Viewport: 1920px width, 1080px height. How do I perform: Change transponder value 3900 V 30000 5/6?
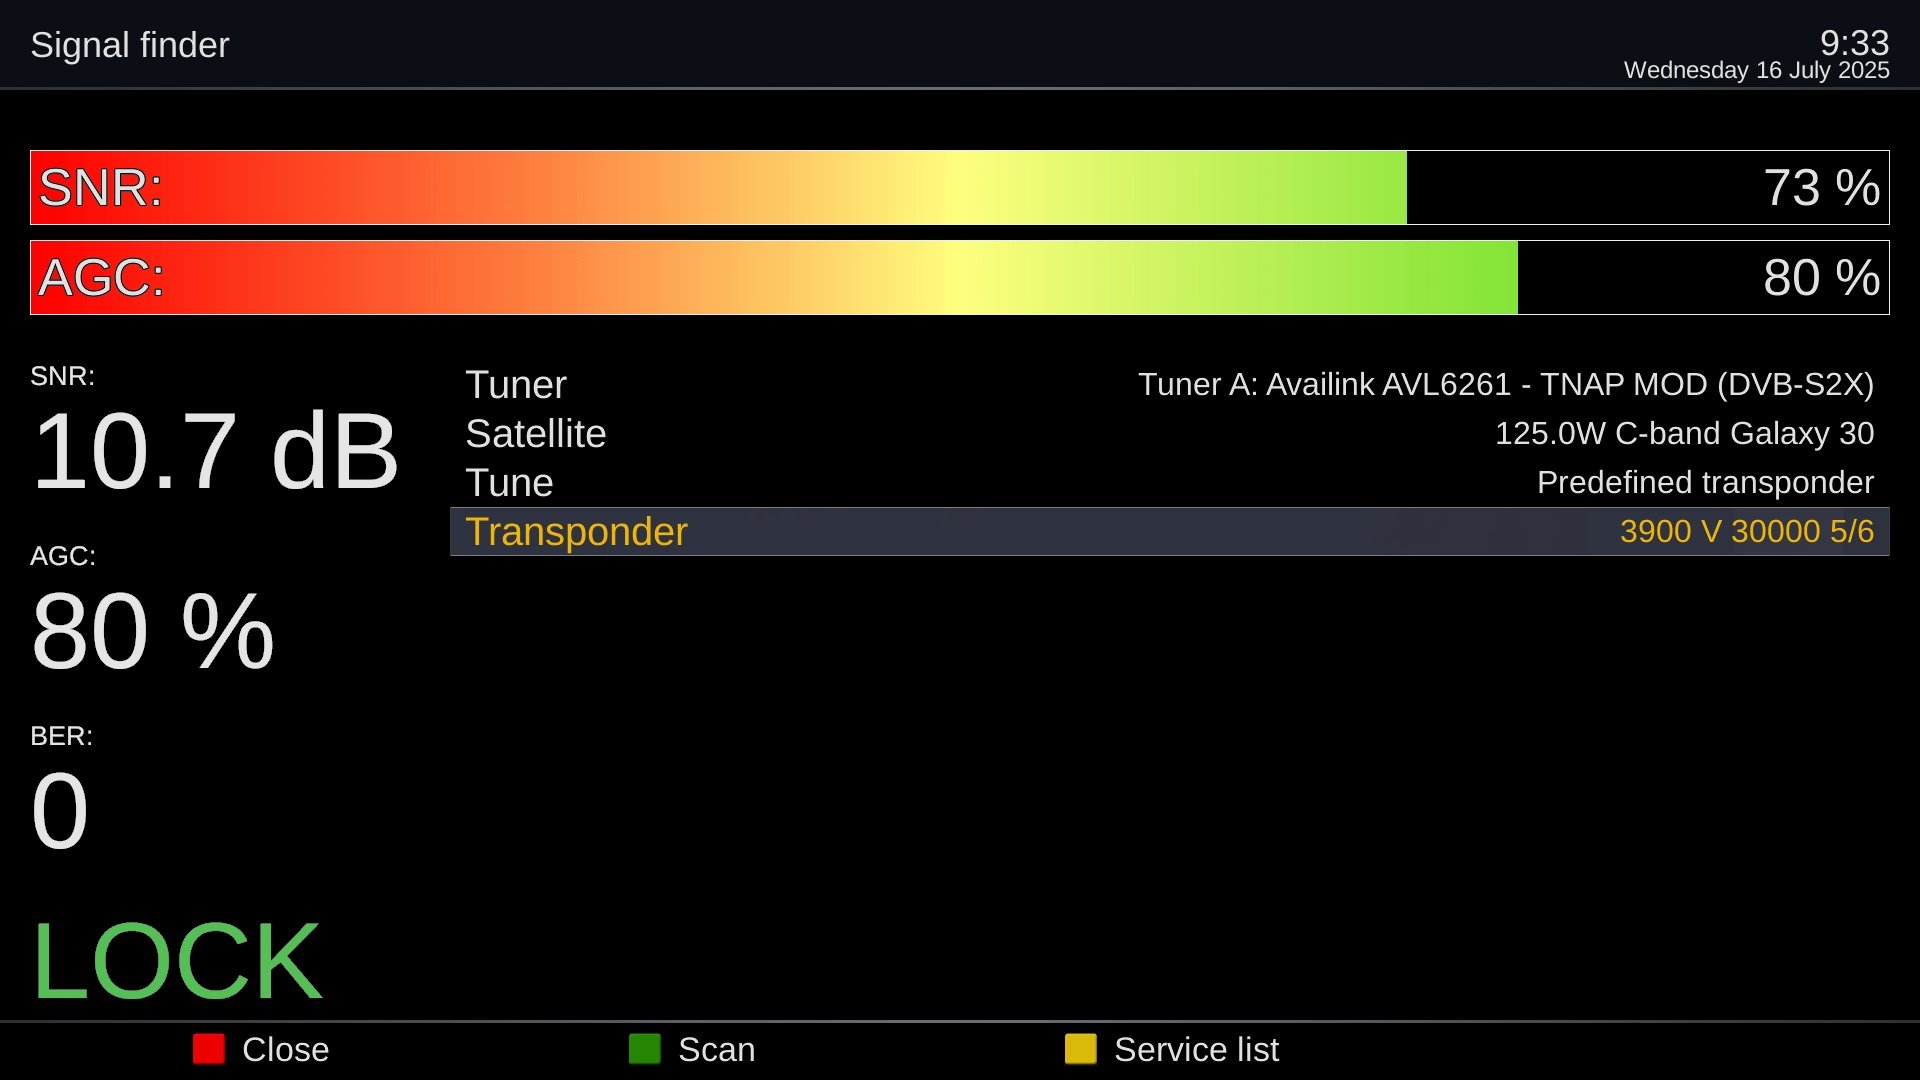[x=1747, y=531]
